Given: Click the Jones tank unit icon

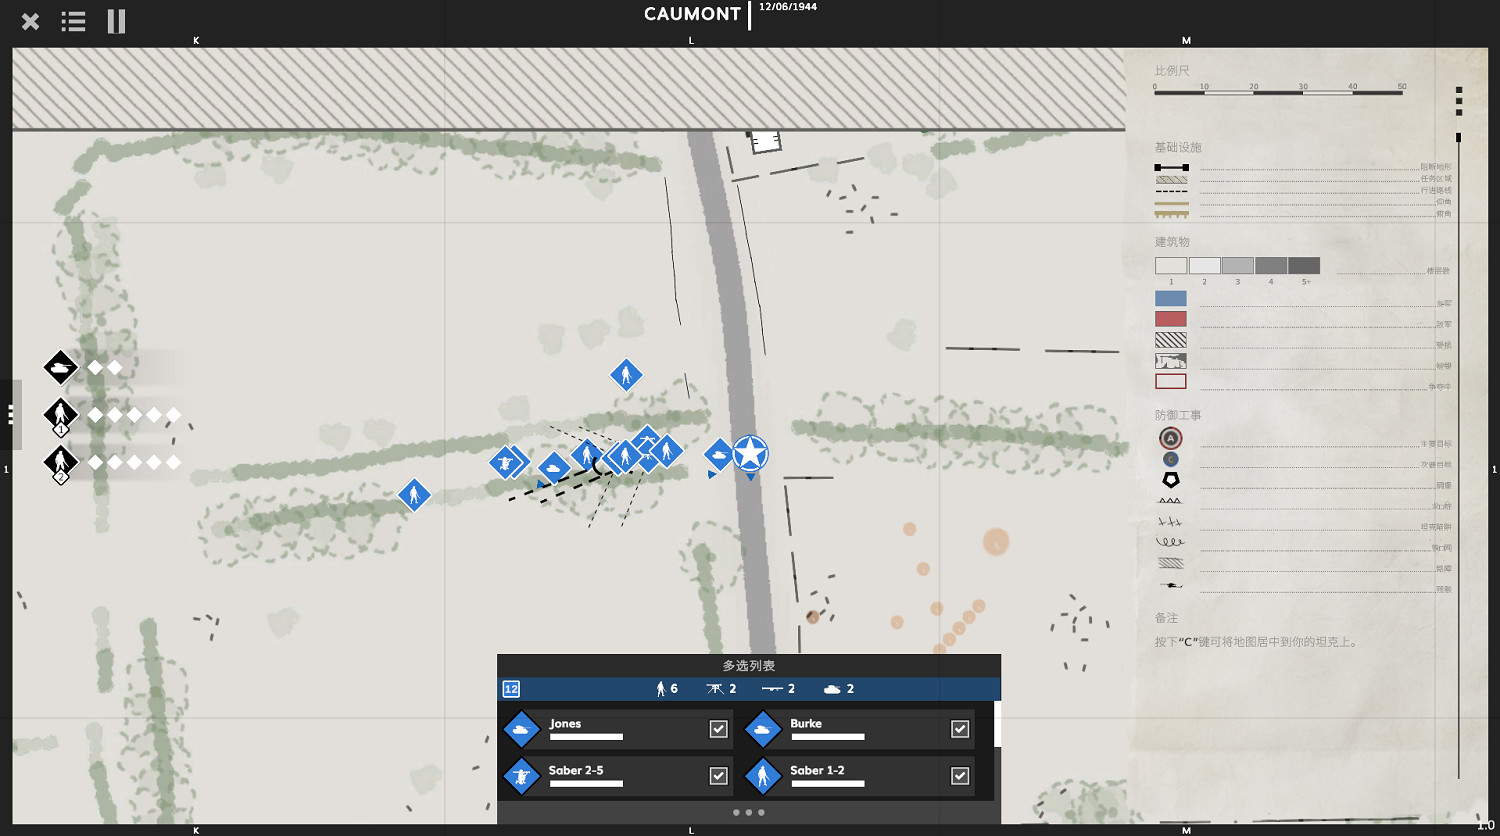Looking at the screenshot, I should point(521,730).
